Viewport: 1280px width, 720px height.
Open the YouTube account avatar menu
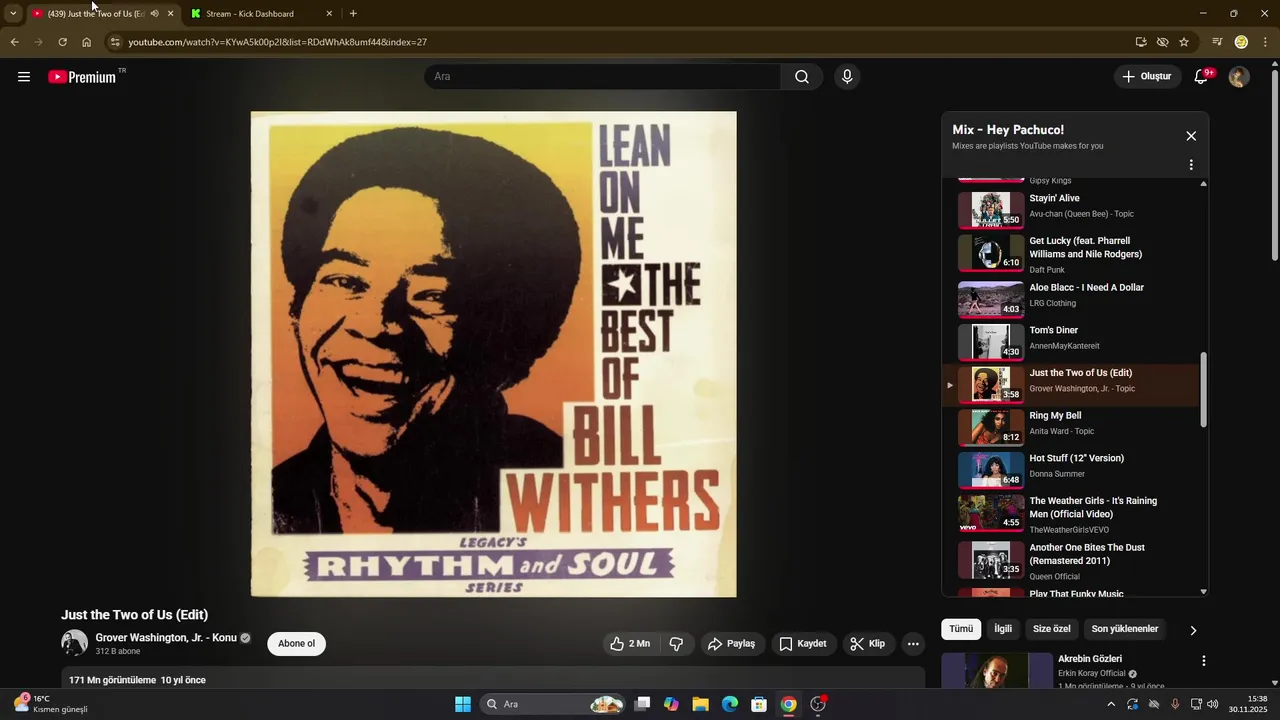[x=1239, y=77]
